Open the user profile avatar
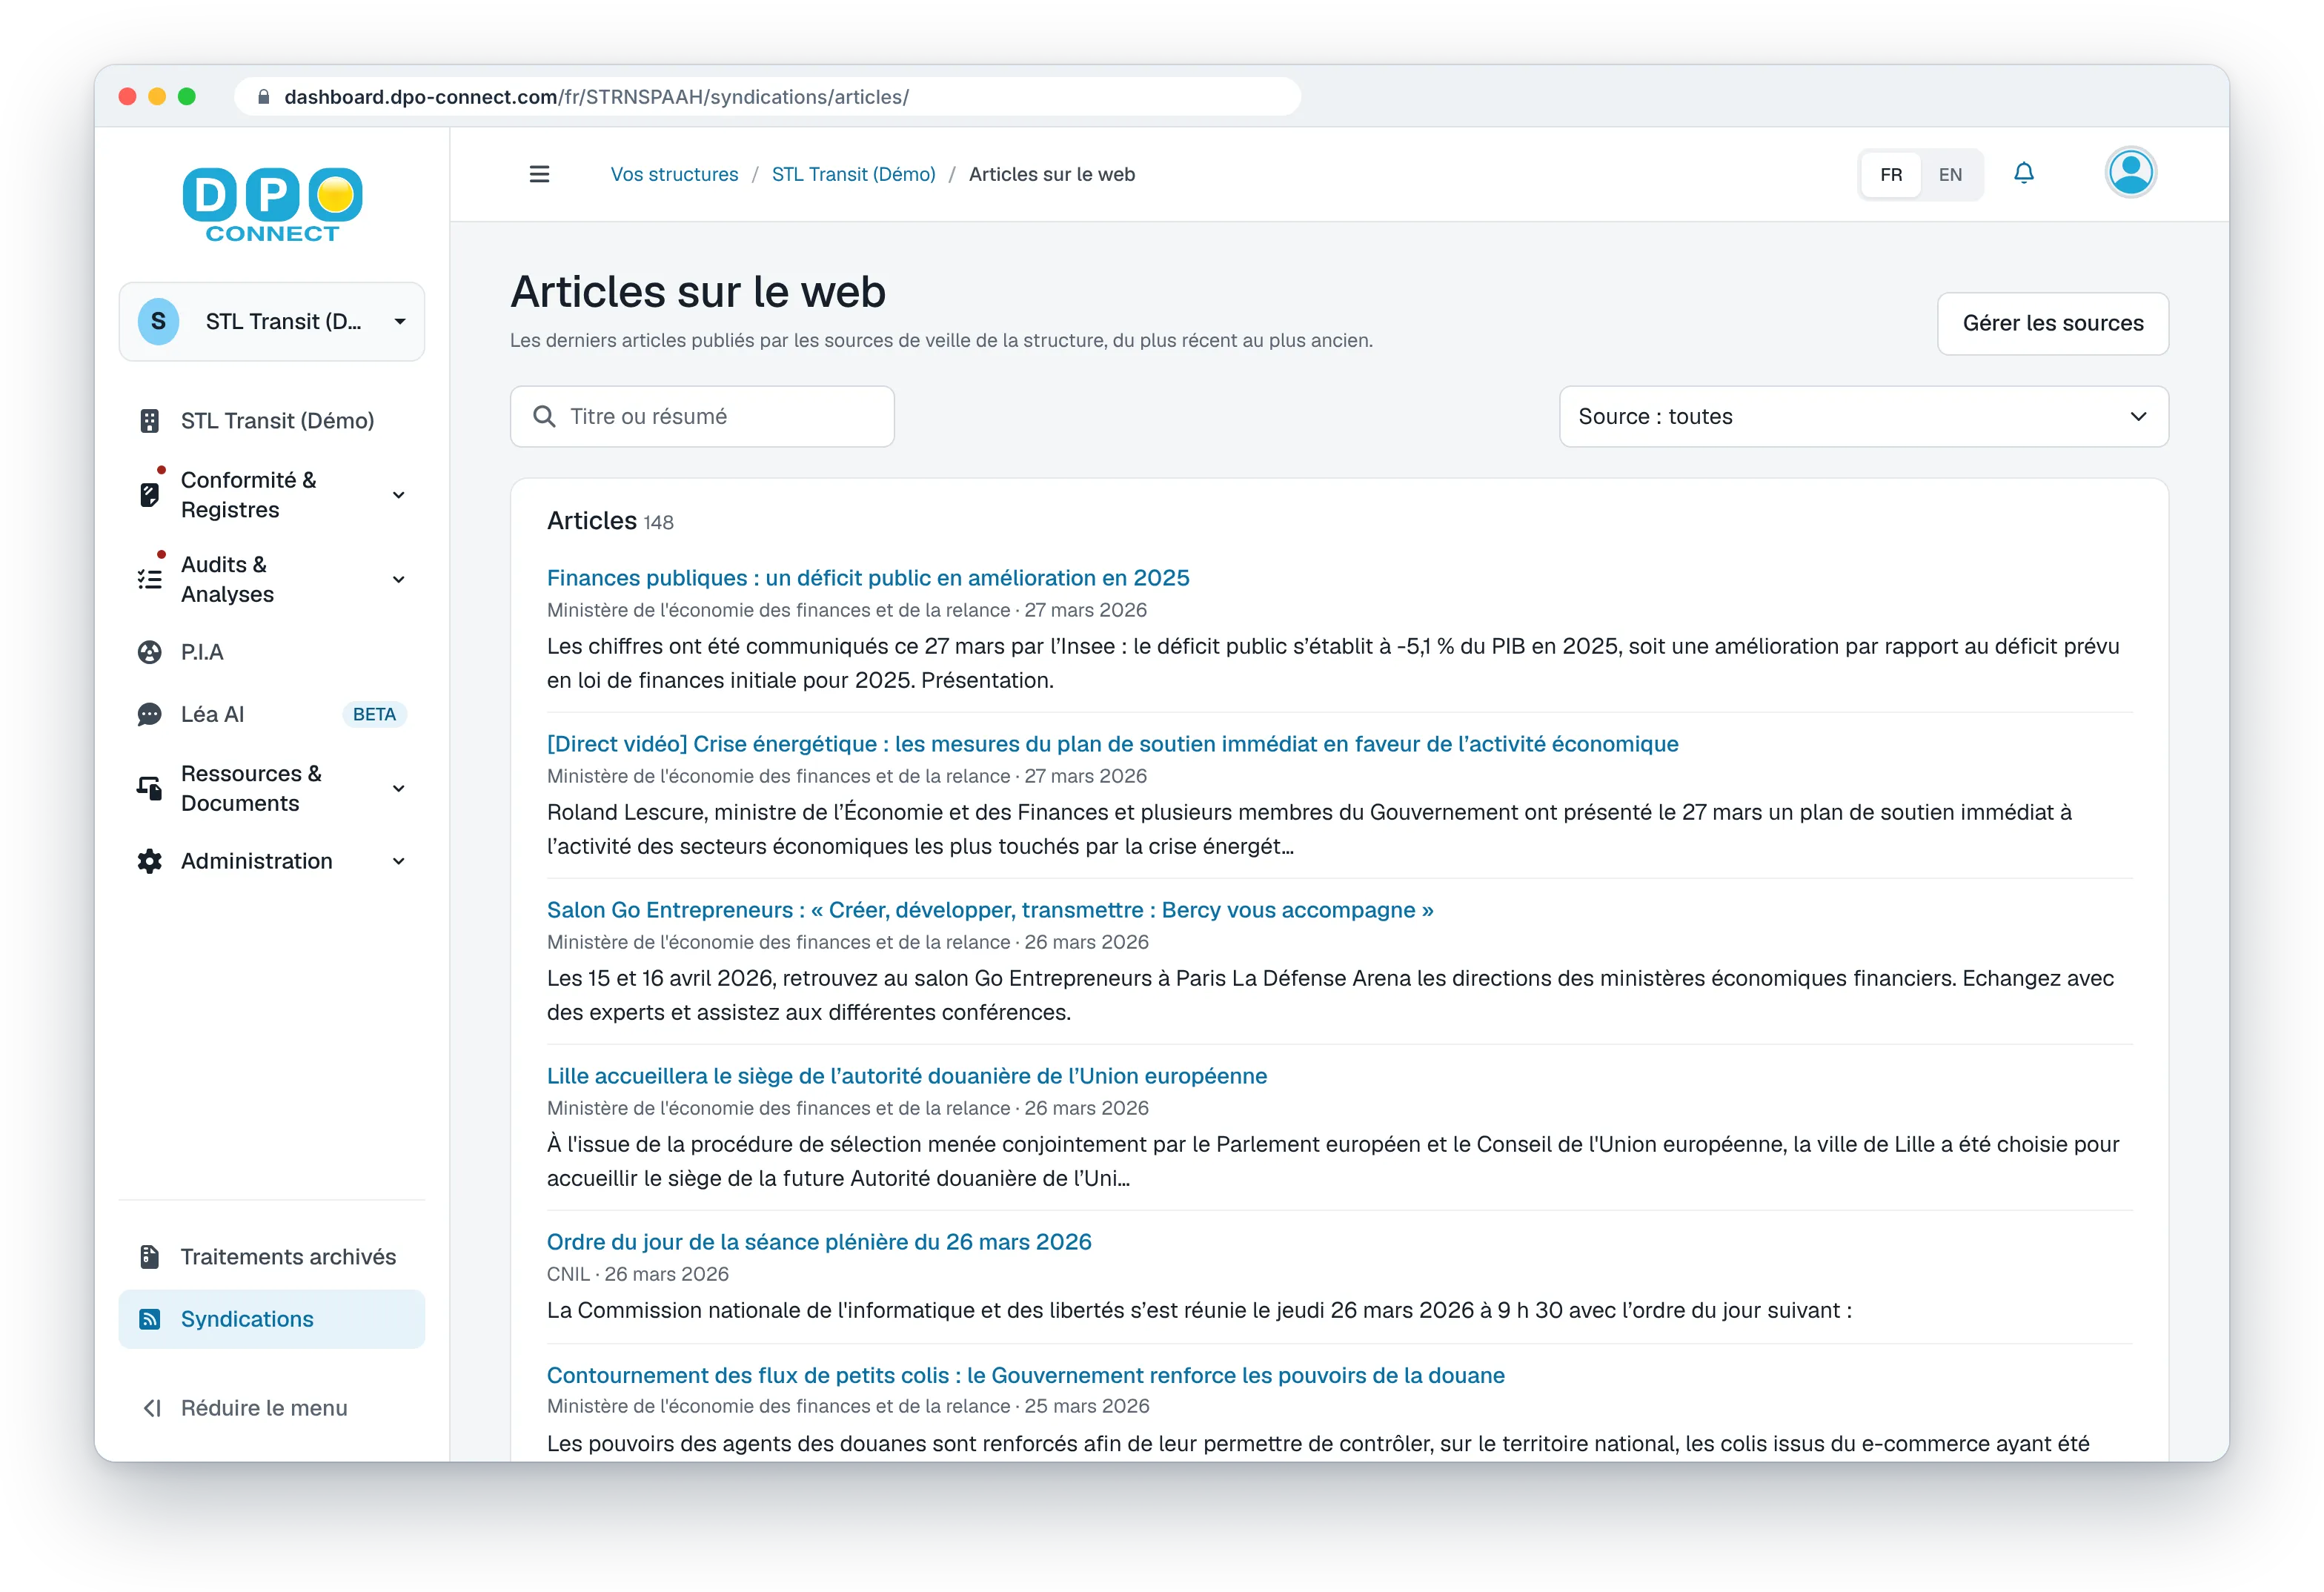2324x1592 pixels. coord(2130,173)
